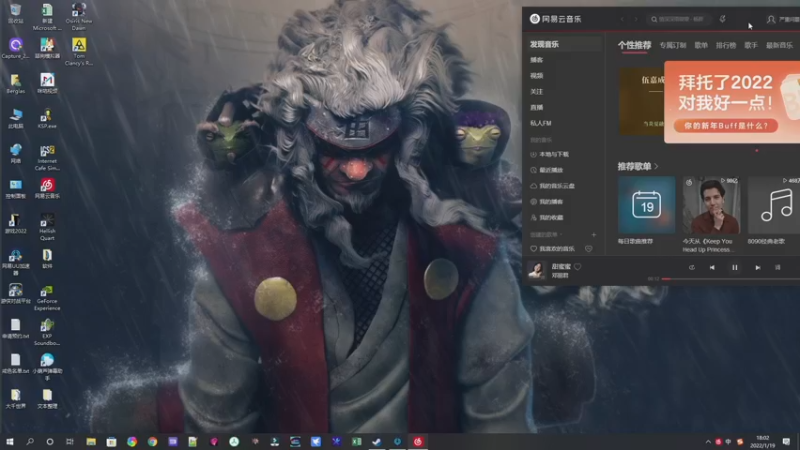Switch to the 排行榜 tab
The width and height of the screenshot is (800, 450).
click(x=726, y=45)
